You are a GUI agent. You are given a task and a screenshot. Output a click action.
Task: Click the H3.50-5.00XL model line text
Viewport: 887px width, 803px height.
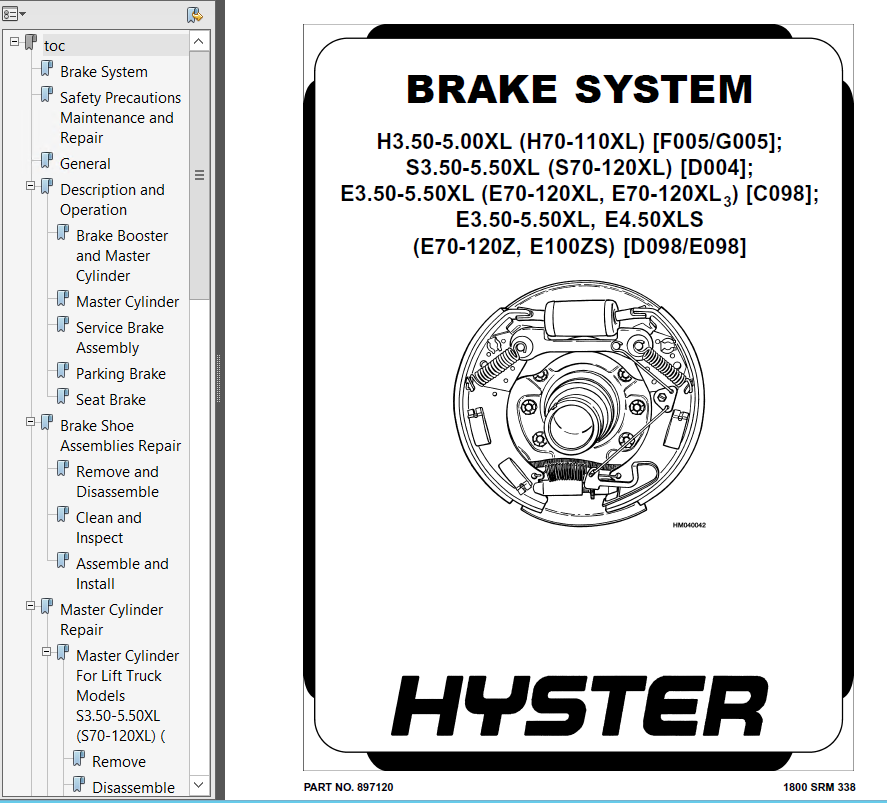[579, 141]
